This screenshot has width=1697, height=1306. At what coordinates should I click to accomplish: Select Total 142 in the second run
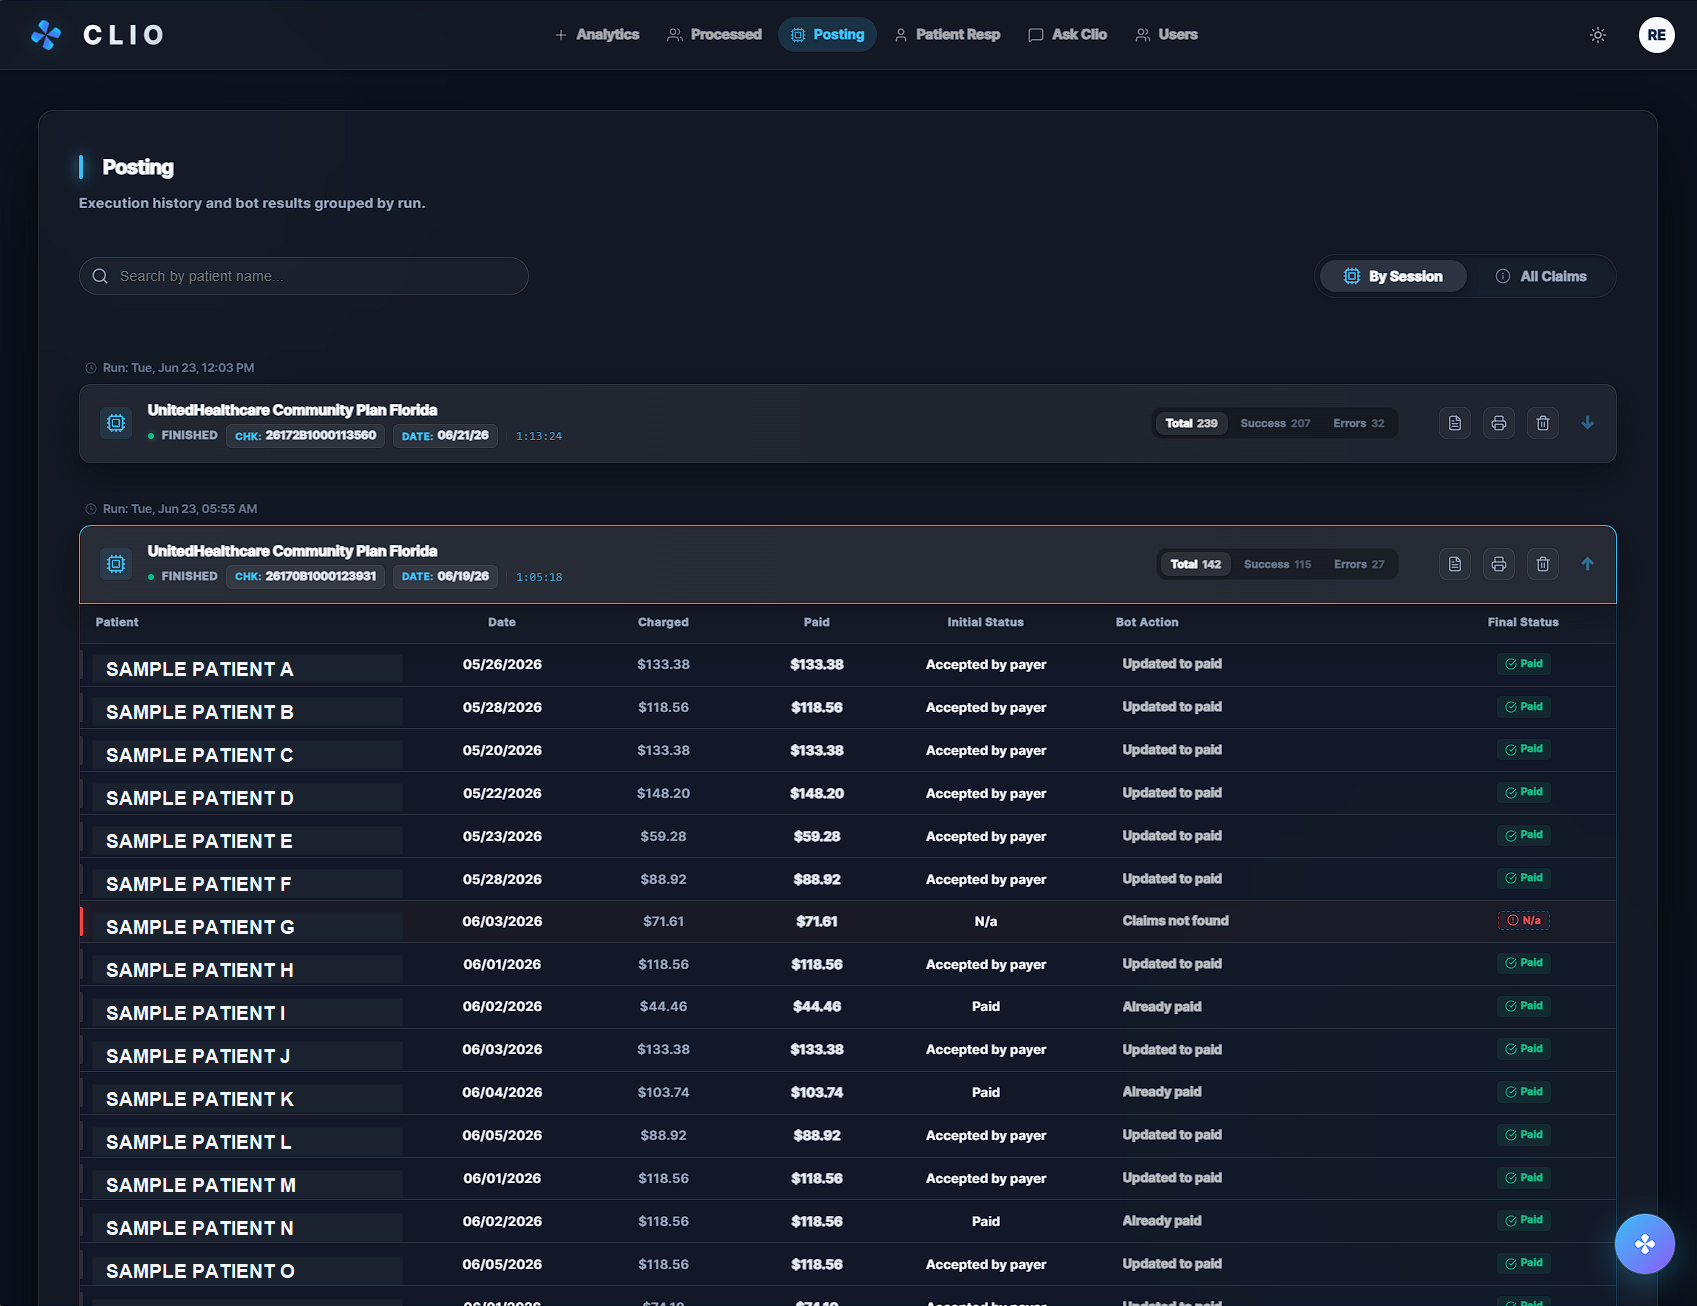point(1196,564)
